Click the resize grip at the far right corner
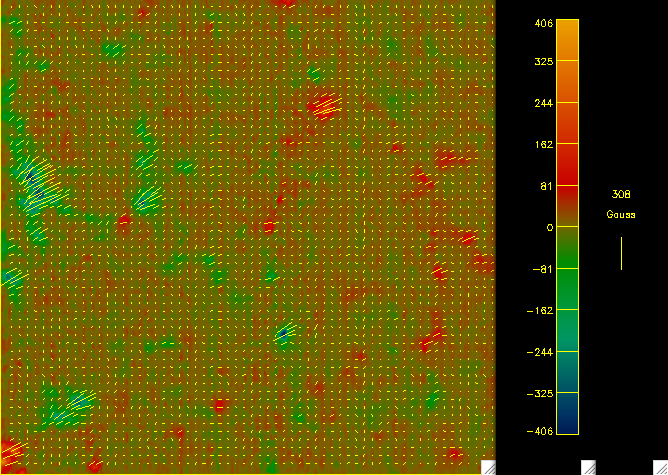668x475 pixels. point(661,467)
